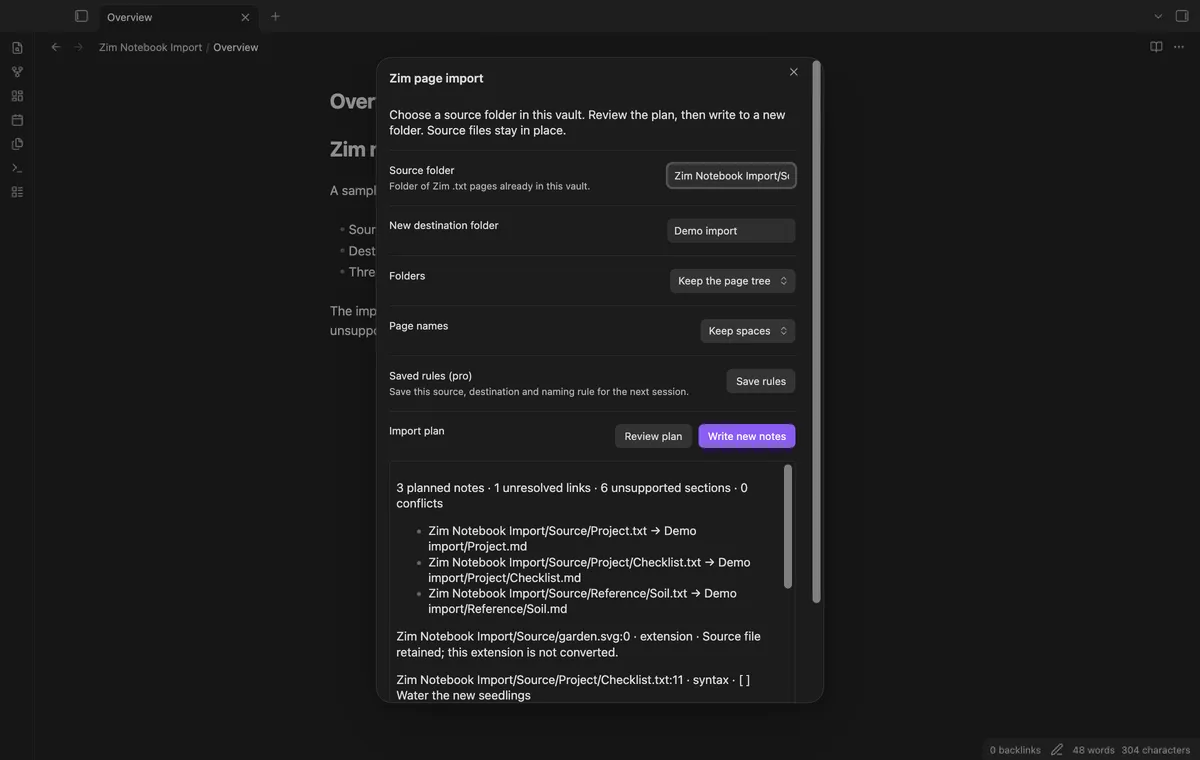The height and width of the screenshot is (760, 1200).
Task: Click the Review plan button
Action: [653, 436]
